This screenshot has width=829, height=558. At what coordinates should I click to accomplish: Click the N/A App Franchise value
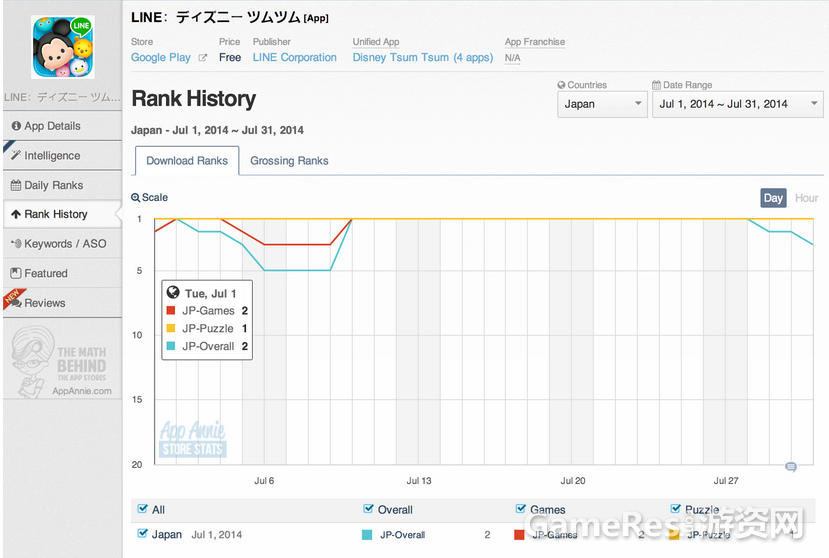tap(512, 58)
